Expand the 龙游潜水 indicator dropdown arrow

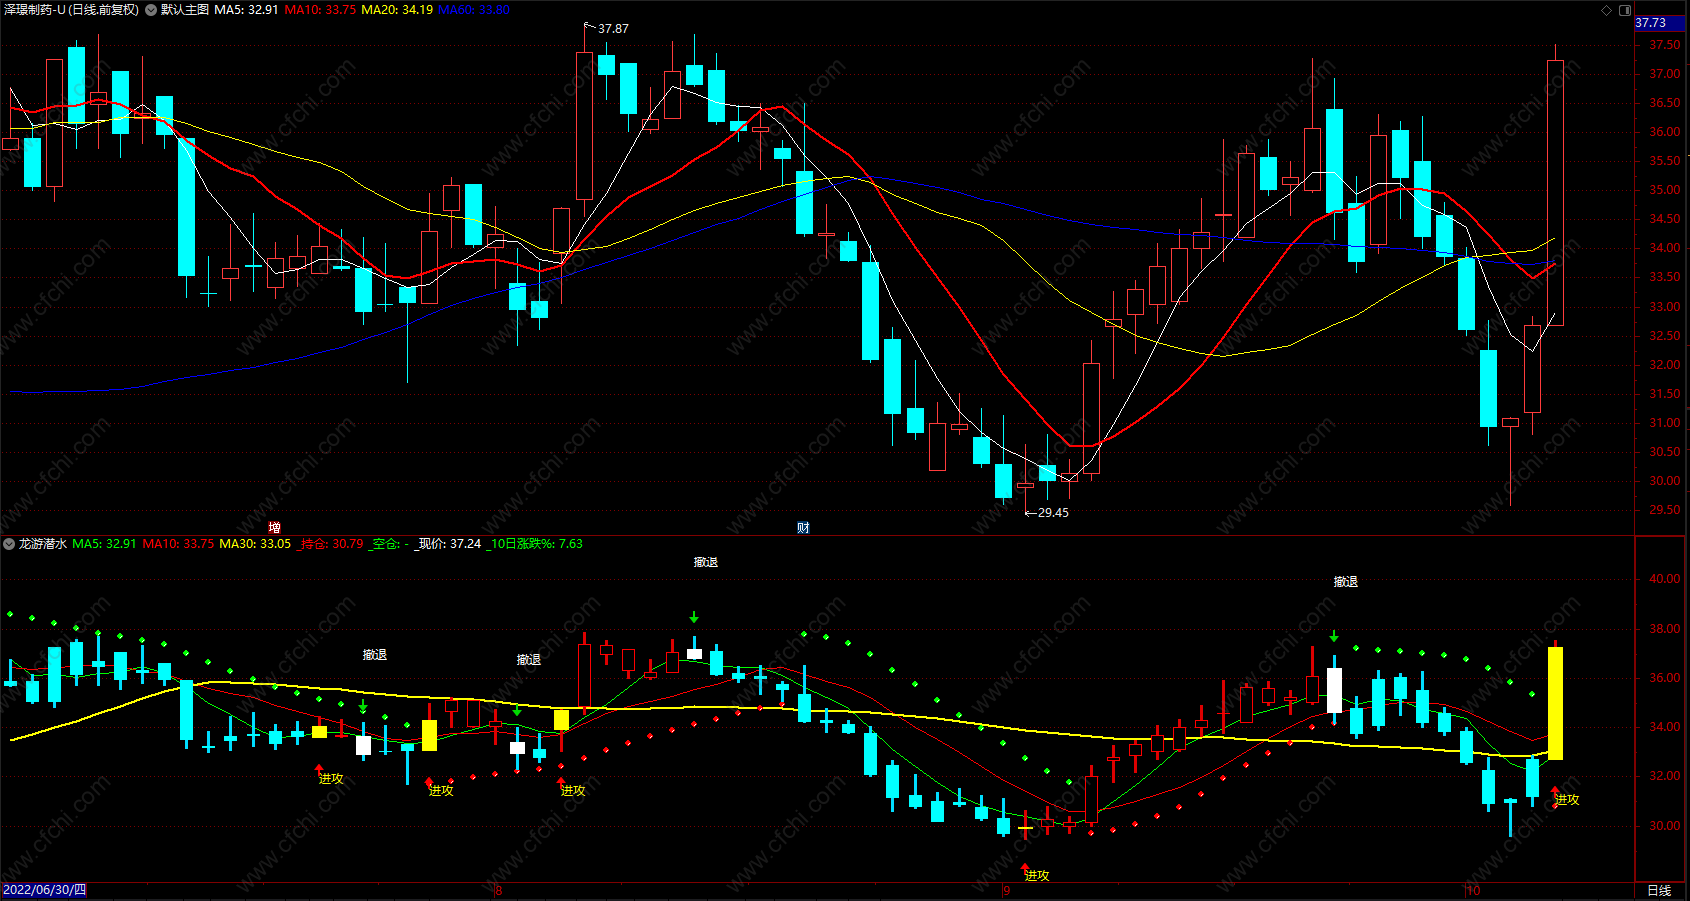(x=9, y=544)
